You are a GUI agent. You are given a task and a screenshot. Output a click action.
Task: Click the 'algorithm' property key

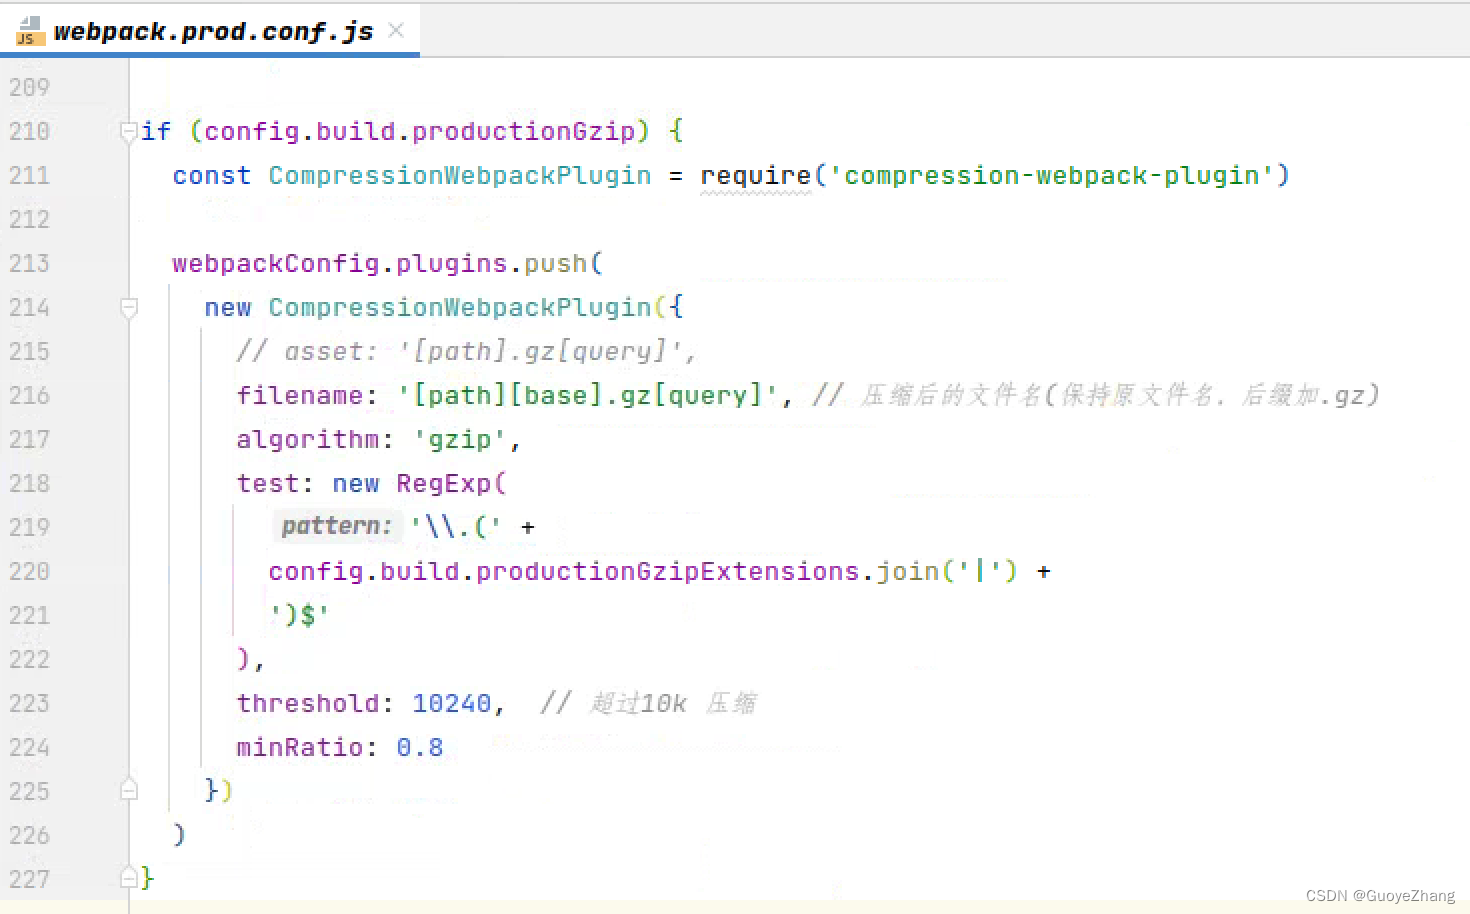307,440
